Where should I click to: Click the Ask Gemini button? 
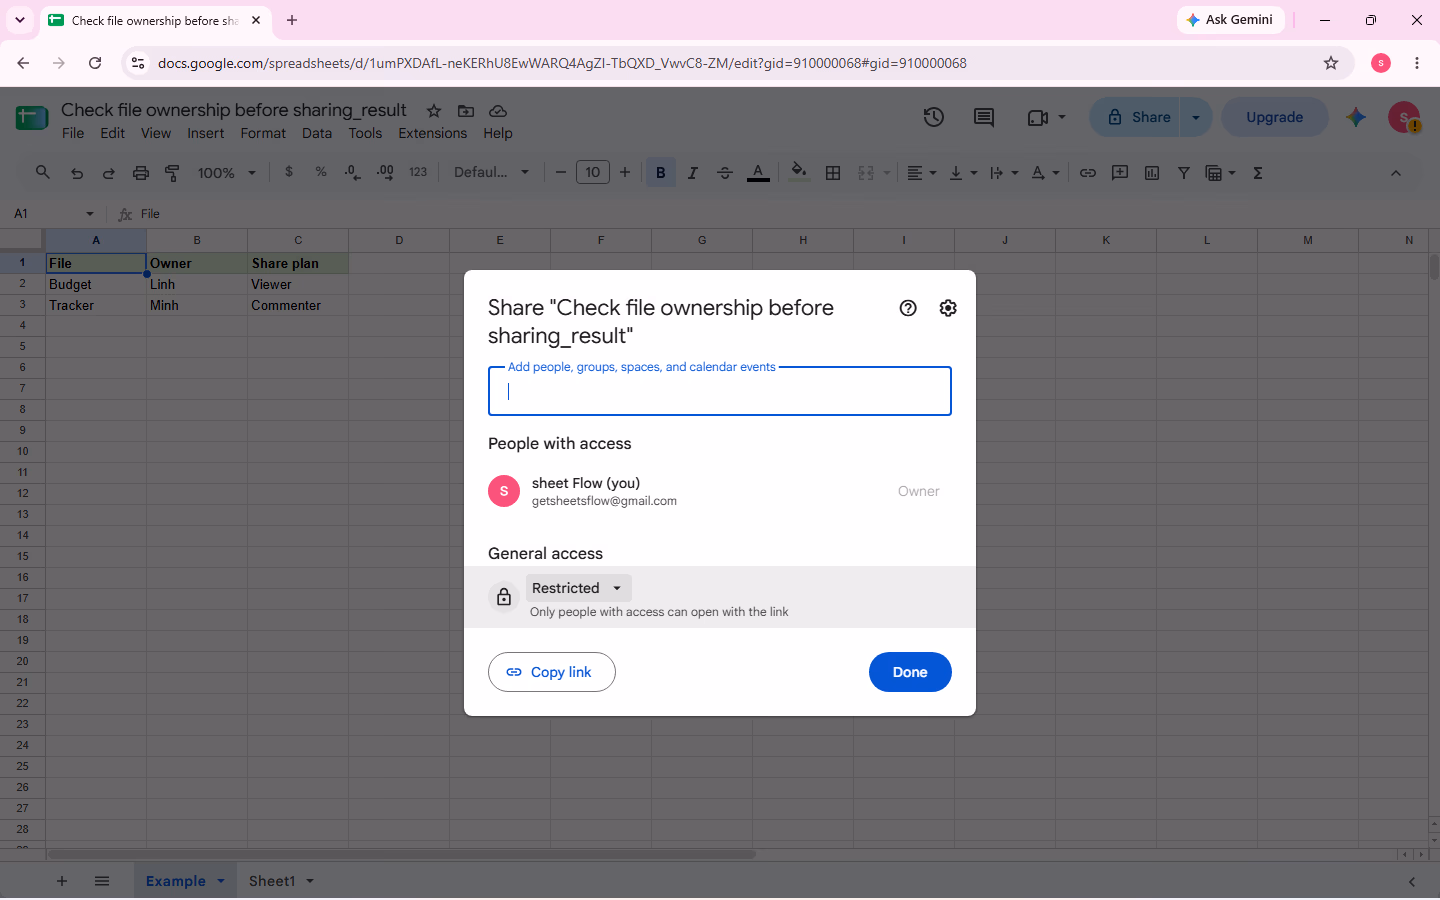tap(1230, 20)
